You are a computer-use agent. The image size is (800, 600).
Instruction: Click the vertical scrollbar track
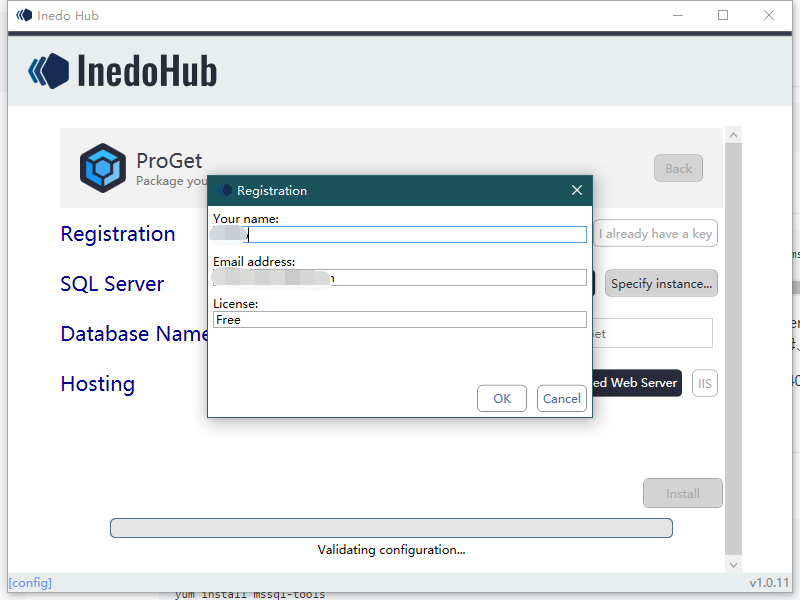coord(733,349)
